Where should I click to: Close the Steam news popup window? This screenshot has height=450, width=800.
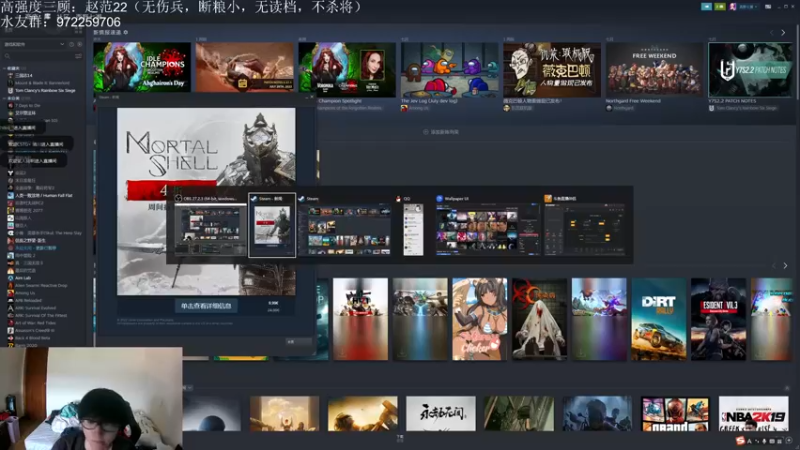312,97
